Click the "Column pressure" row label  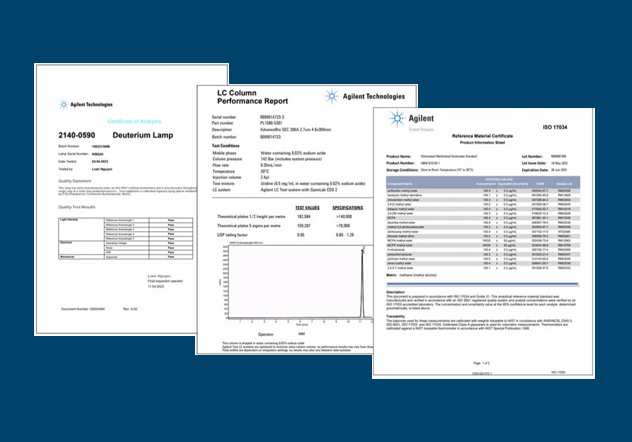pos(227,159)
